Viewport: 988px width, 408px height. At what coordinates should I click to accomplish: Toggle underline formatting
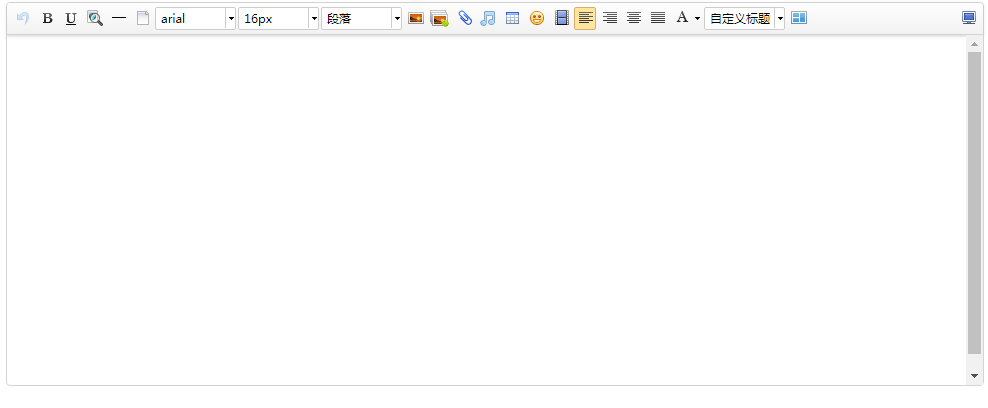pos(71,18)
